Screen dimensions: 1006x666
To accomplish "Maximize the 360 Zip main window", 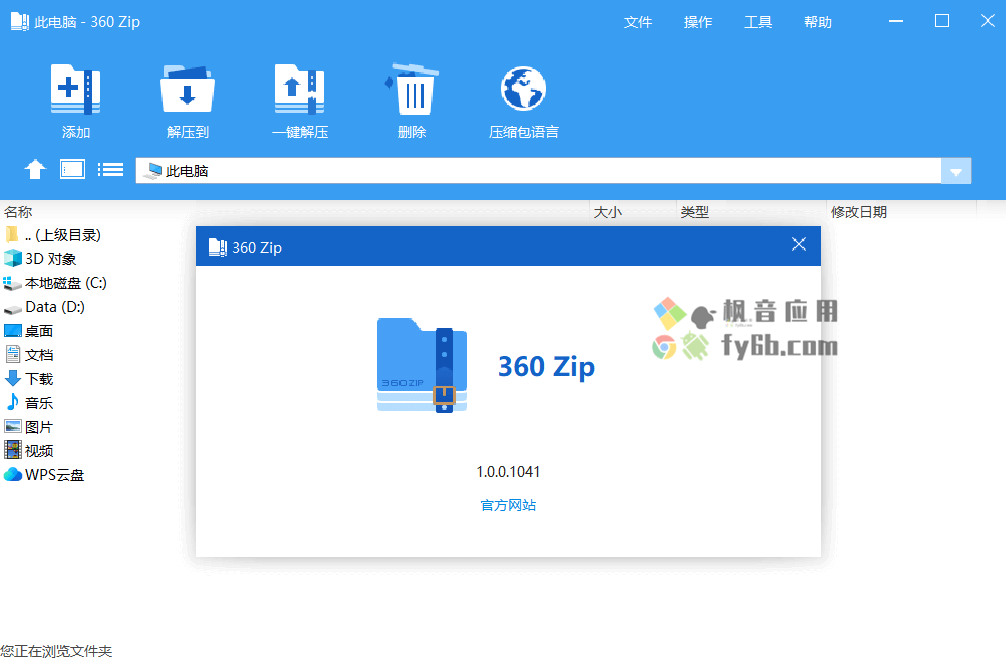I will 942,21.
